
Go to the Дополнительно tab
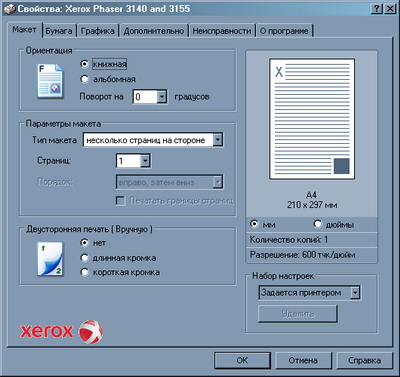(x=154, y=31)
